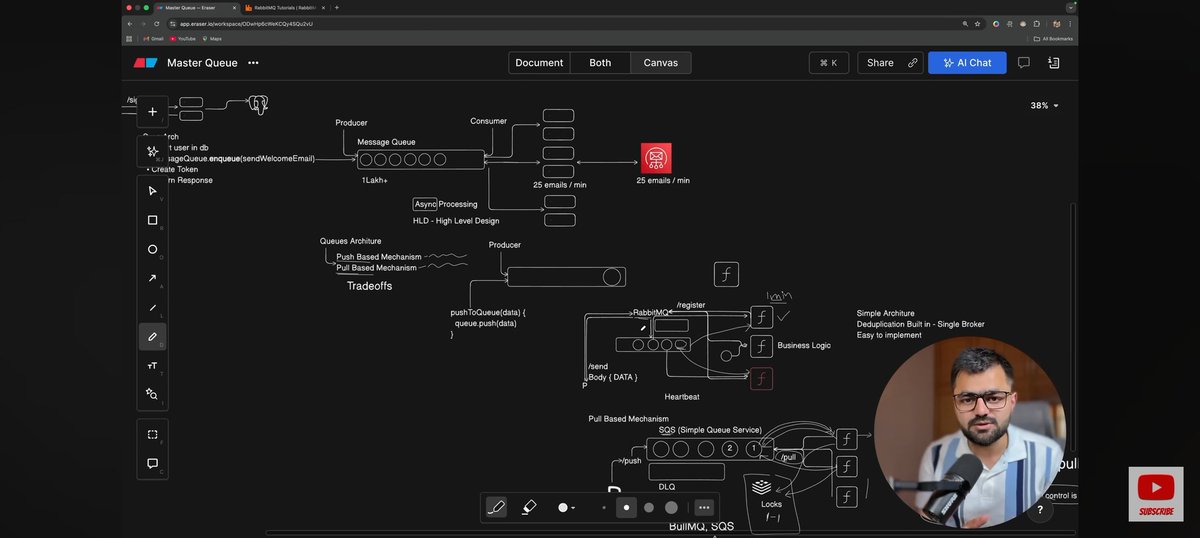
Task: Click the browser back arrow
Action: [x=130, y=23]
